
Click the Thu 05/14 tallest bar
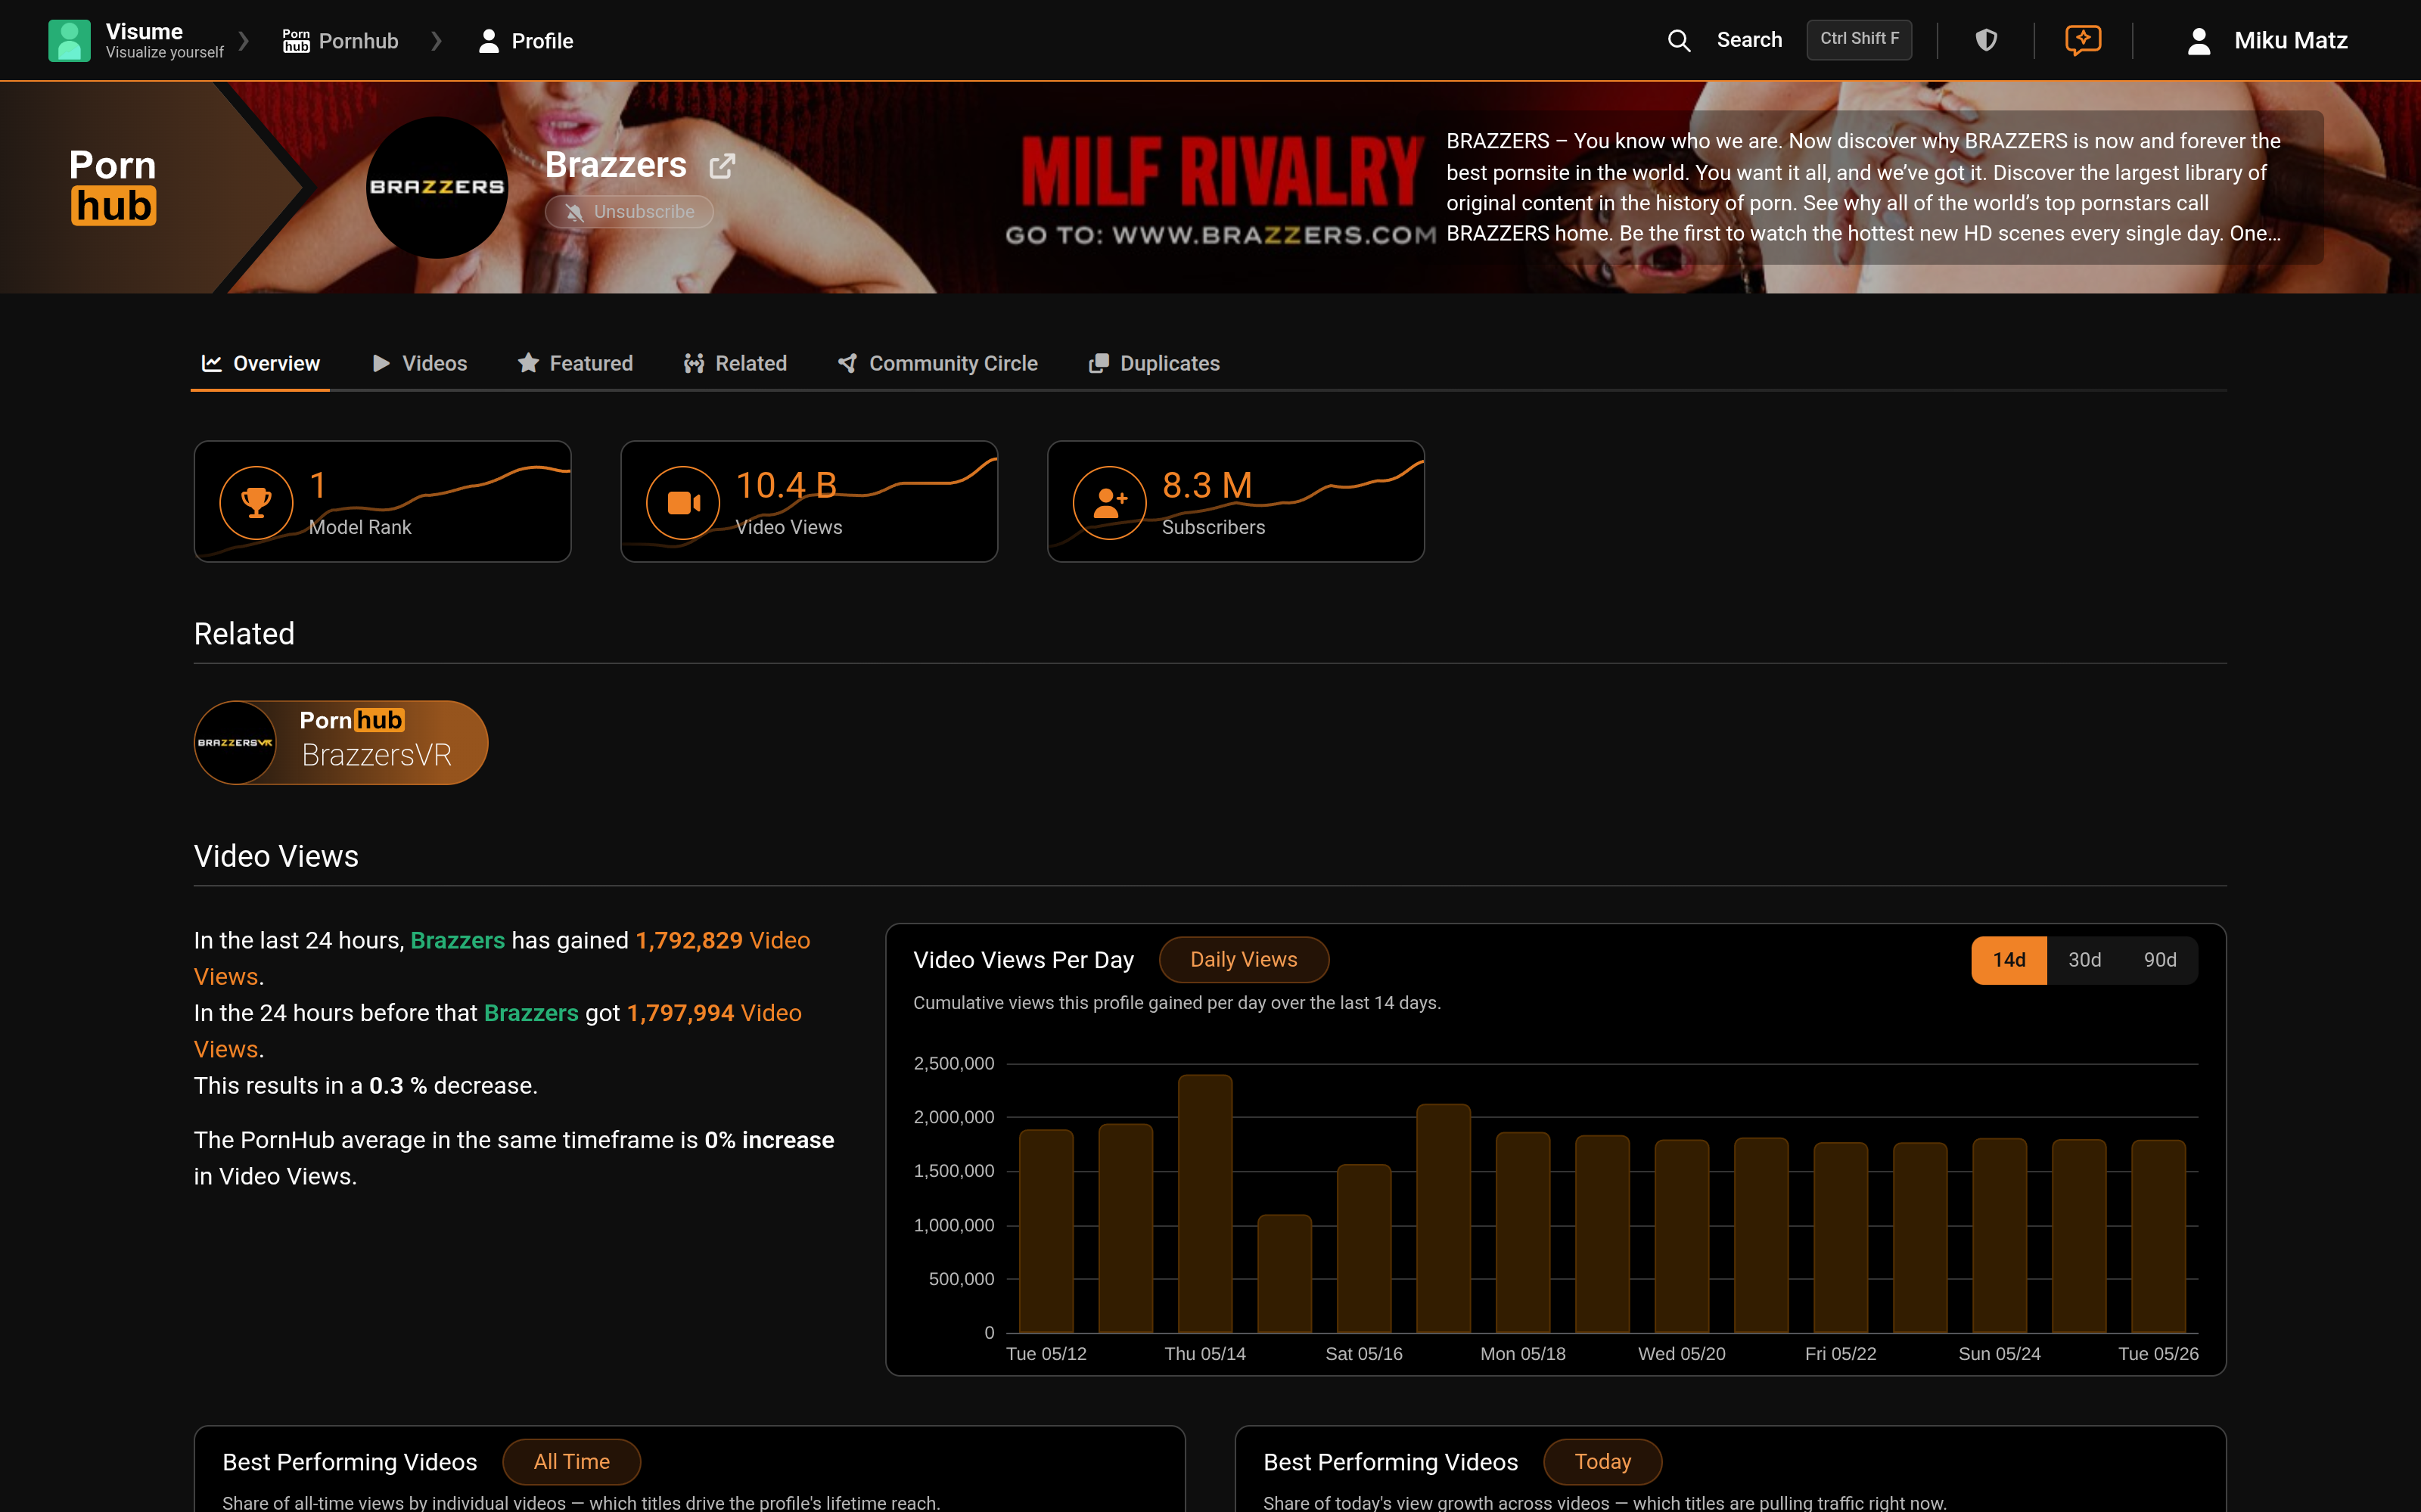click(x=1205, y=1203)
